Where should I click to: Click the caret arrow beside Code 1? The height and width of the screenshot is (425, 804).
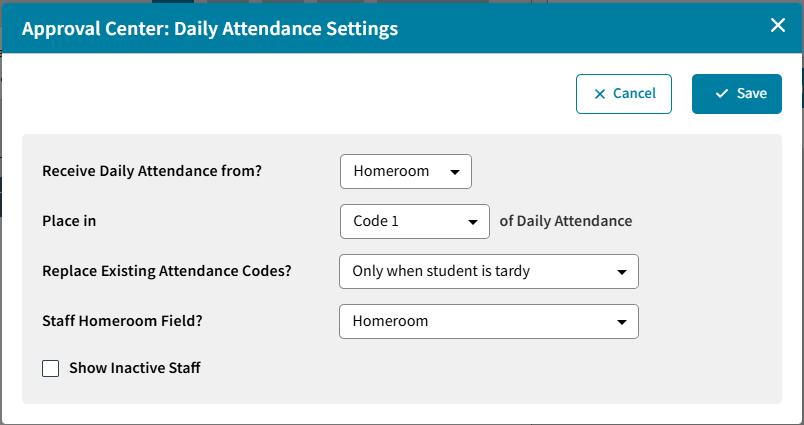coord(473,222)
